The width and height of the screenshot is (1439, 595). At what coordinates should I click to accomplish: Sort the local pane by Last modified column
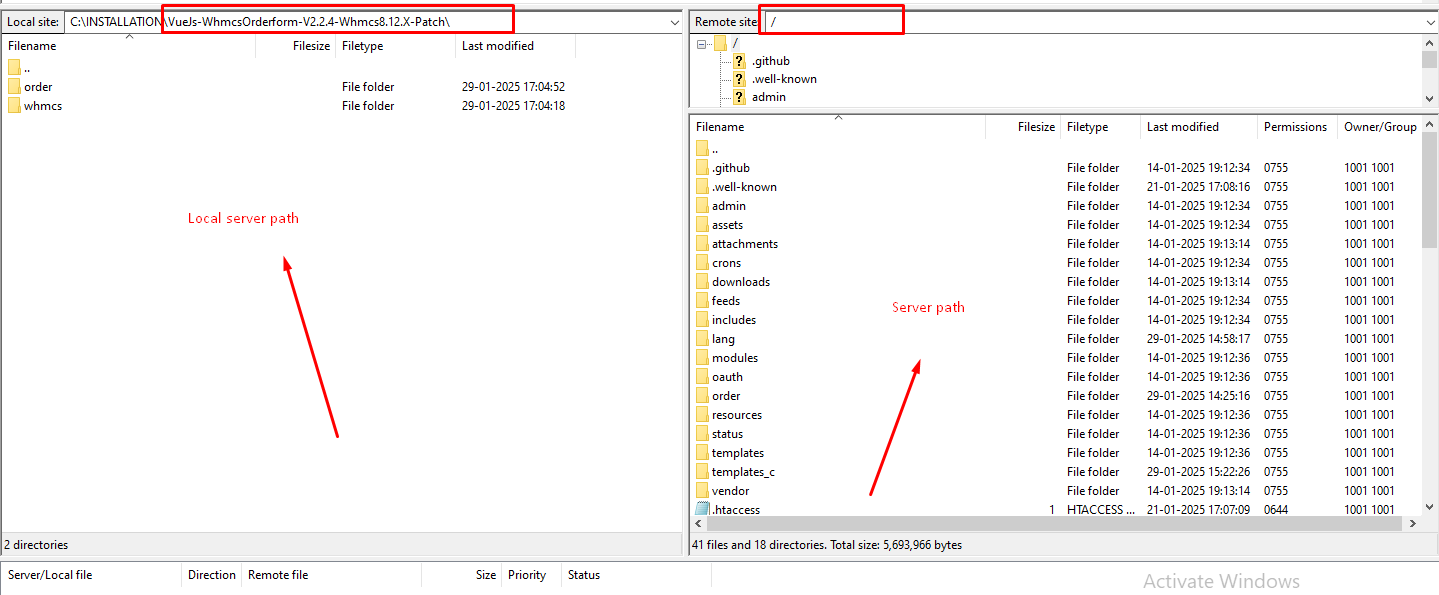(x=497, y=46)
